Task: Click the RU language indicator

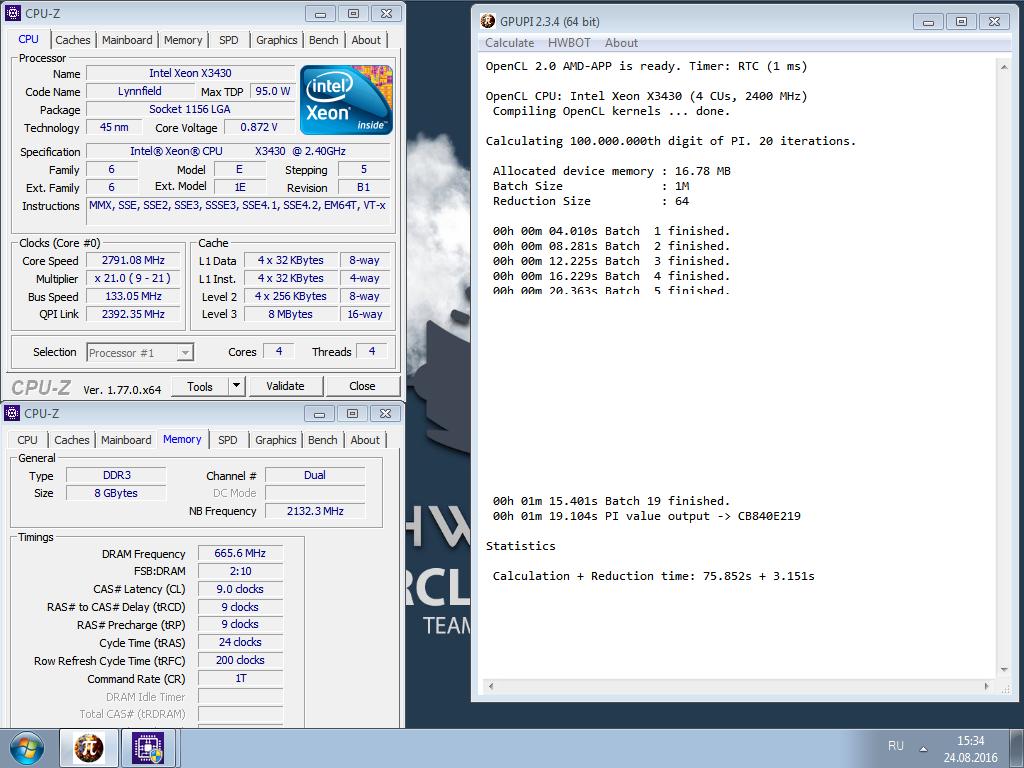Action: pyautogui.click(x=895, y=745)
